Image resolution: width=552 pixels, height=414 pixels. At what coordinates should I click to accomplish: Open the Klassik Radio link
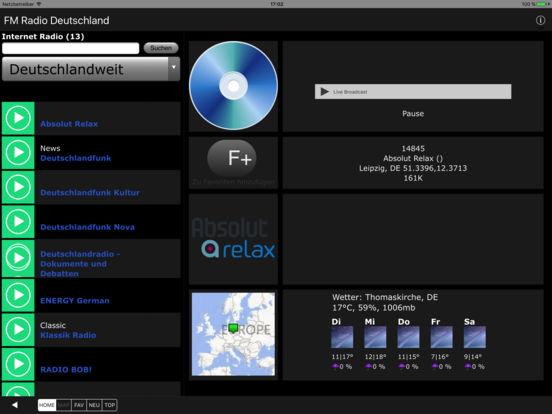[68, 335]
